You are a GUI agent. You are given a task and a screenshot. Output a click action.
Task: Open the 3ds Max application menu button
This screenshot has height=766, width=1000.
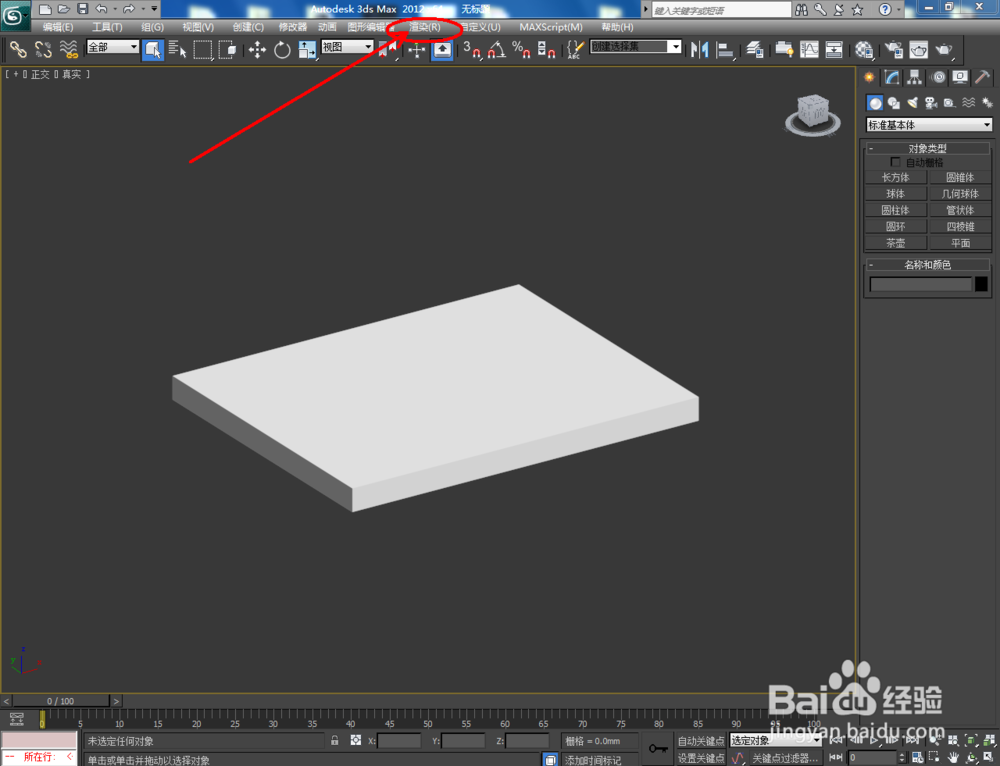pyautogui.click(x=15, y=15)
